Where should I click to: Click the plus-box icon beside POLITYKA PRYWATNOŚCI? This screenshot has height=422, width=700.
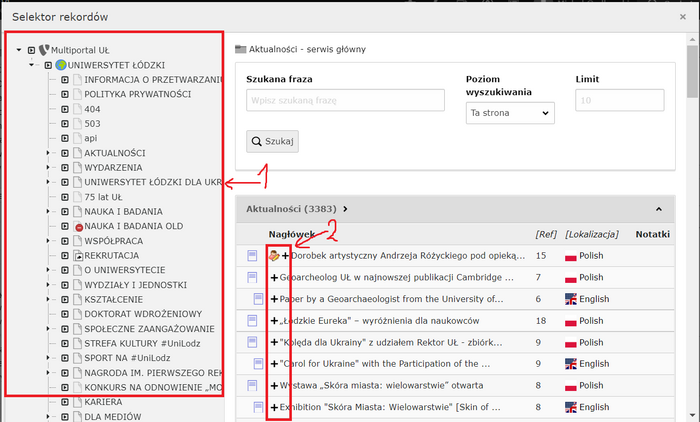[65, 94]
